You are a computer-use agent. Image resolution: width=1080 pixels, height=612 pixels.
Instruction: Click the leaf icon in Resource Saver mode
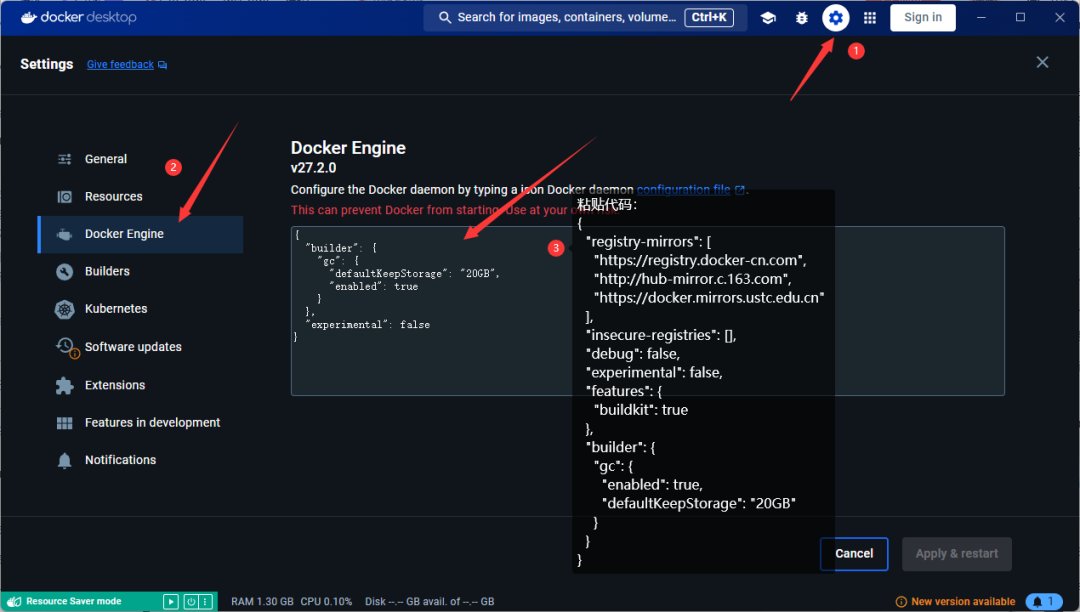pyautogui.click(x=14, y=602)
